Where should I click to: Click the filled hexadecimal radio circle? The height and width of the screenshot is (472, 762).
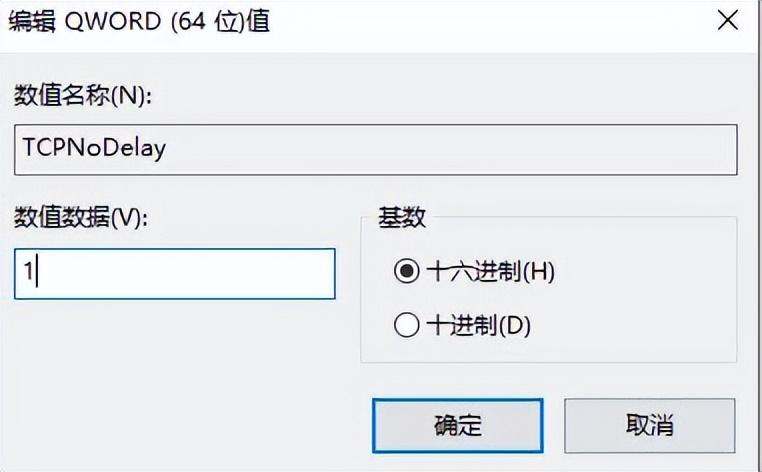pos(408,270)
